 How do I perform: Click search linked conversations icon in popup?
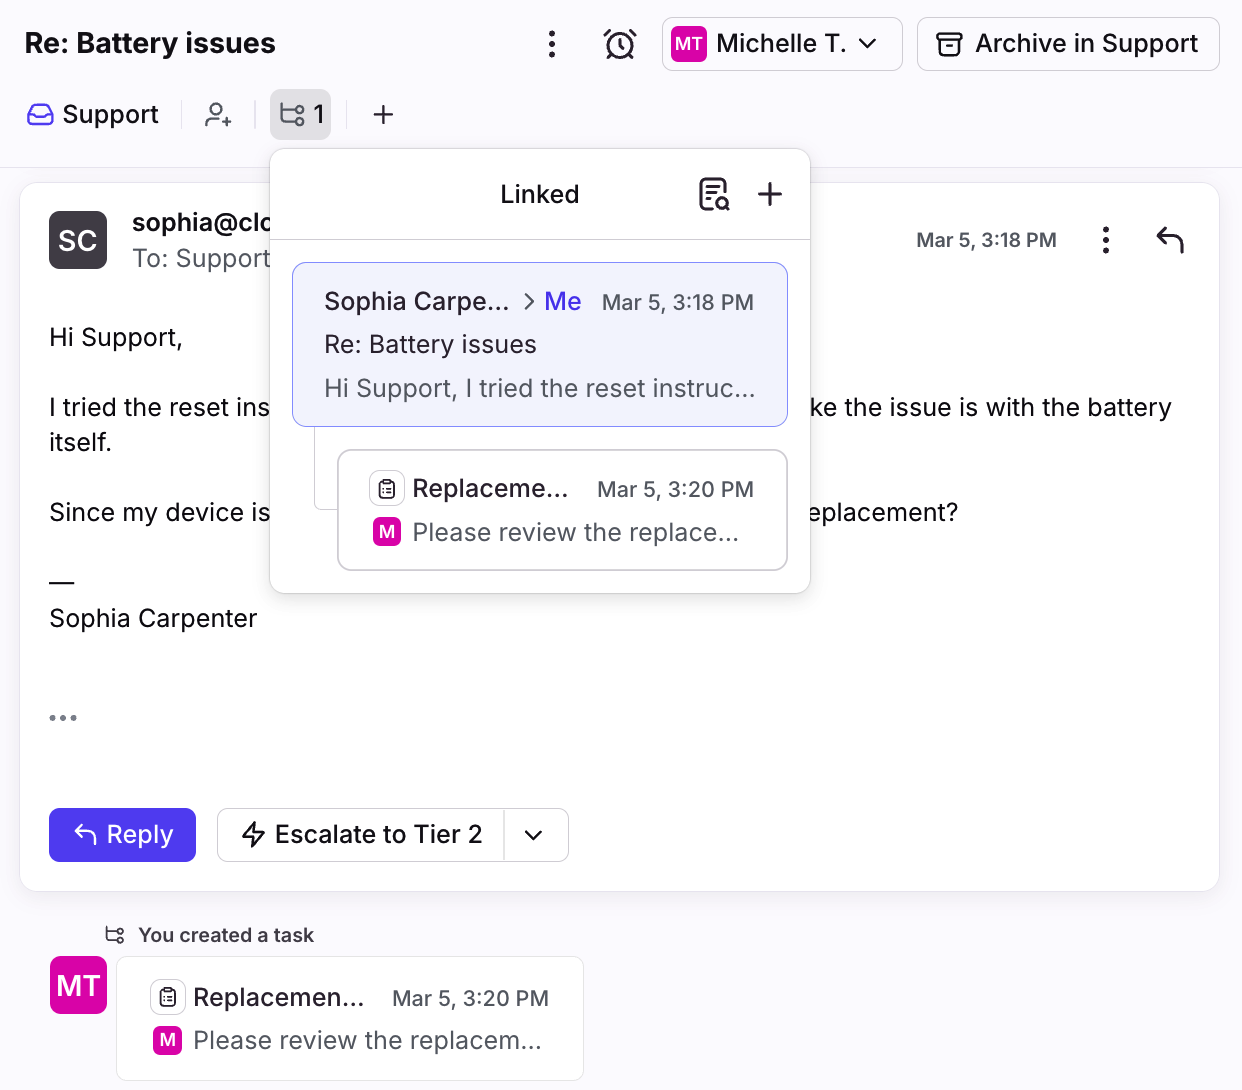click(x=714, y=194)
